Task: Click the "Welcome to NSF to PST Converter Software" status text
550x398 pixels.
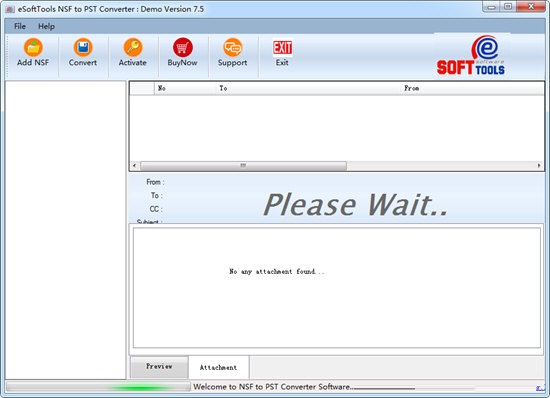Action: tap(273, 387)
